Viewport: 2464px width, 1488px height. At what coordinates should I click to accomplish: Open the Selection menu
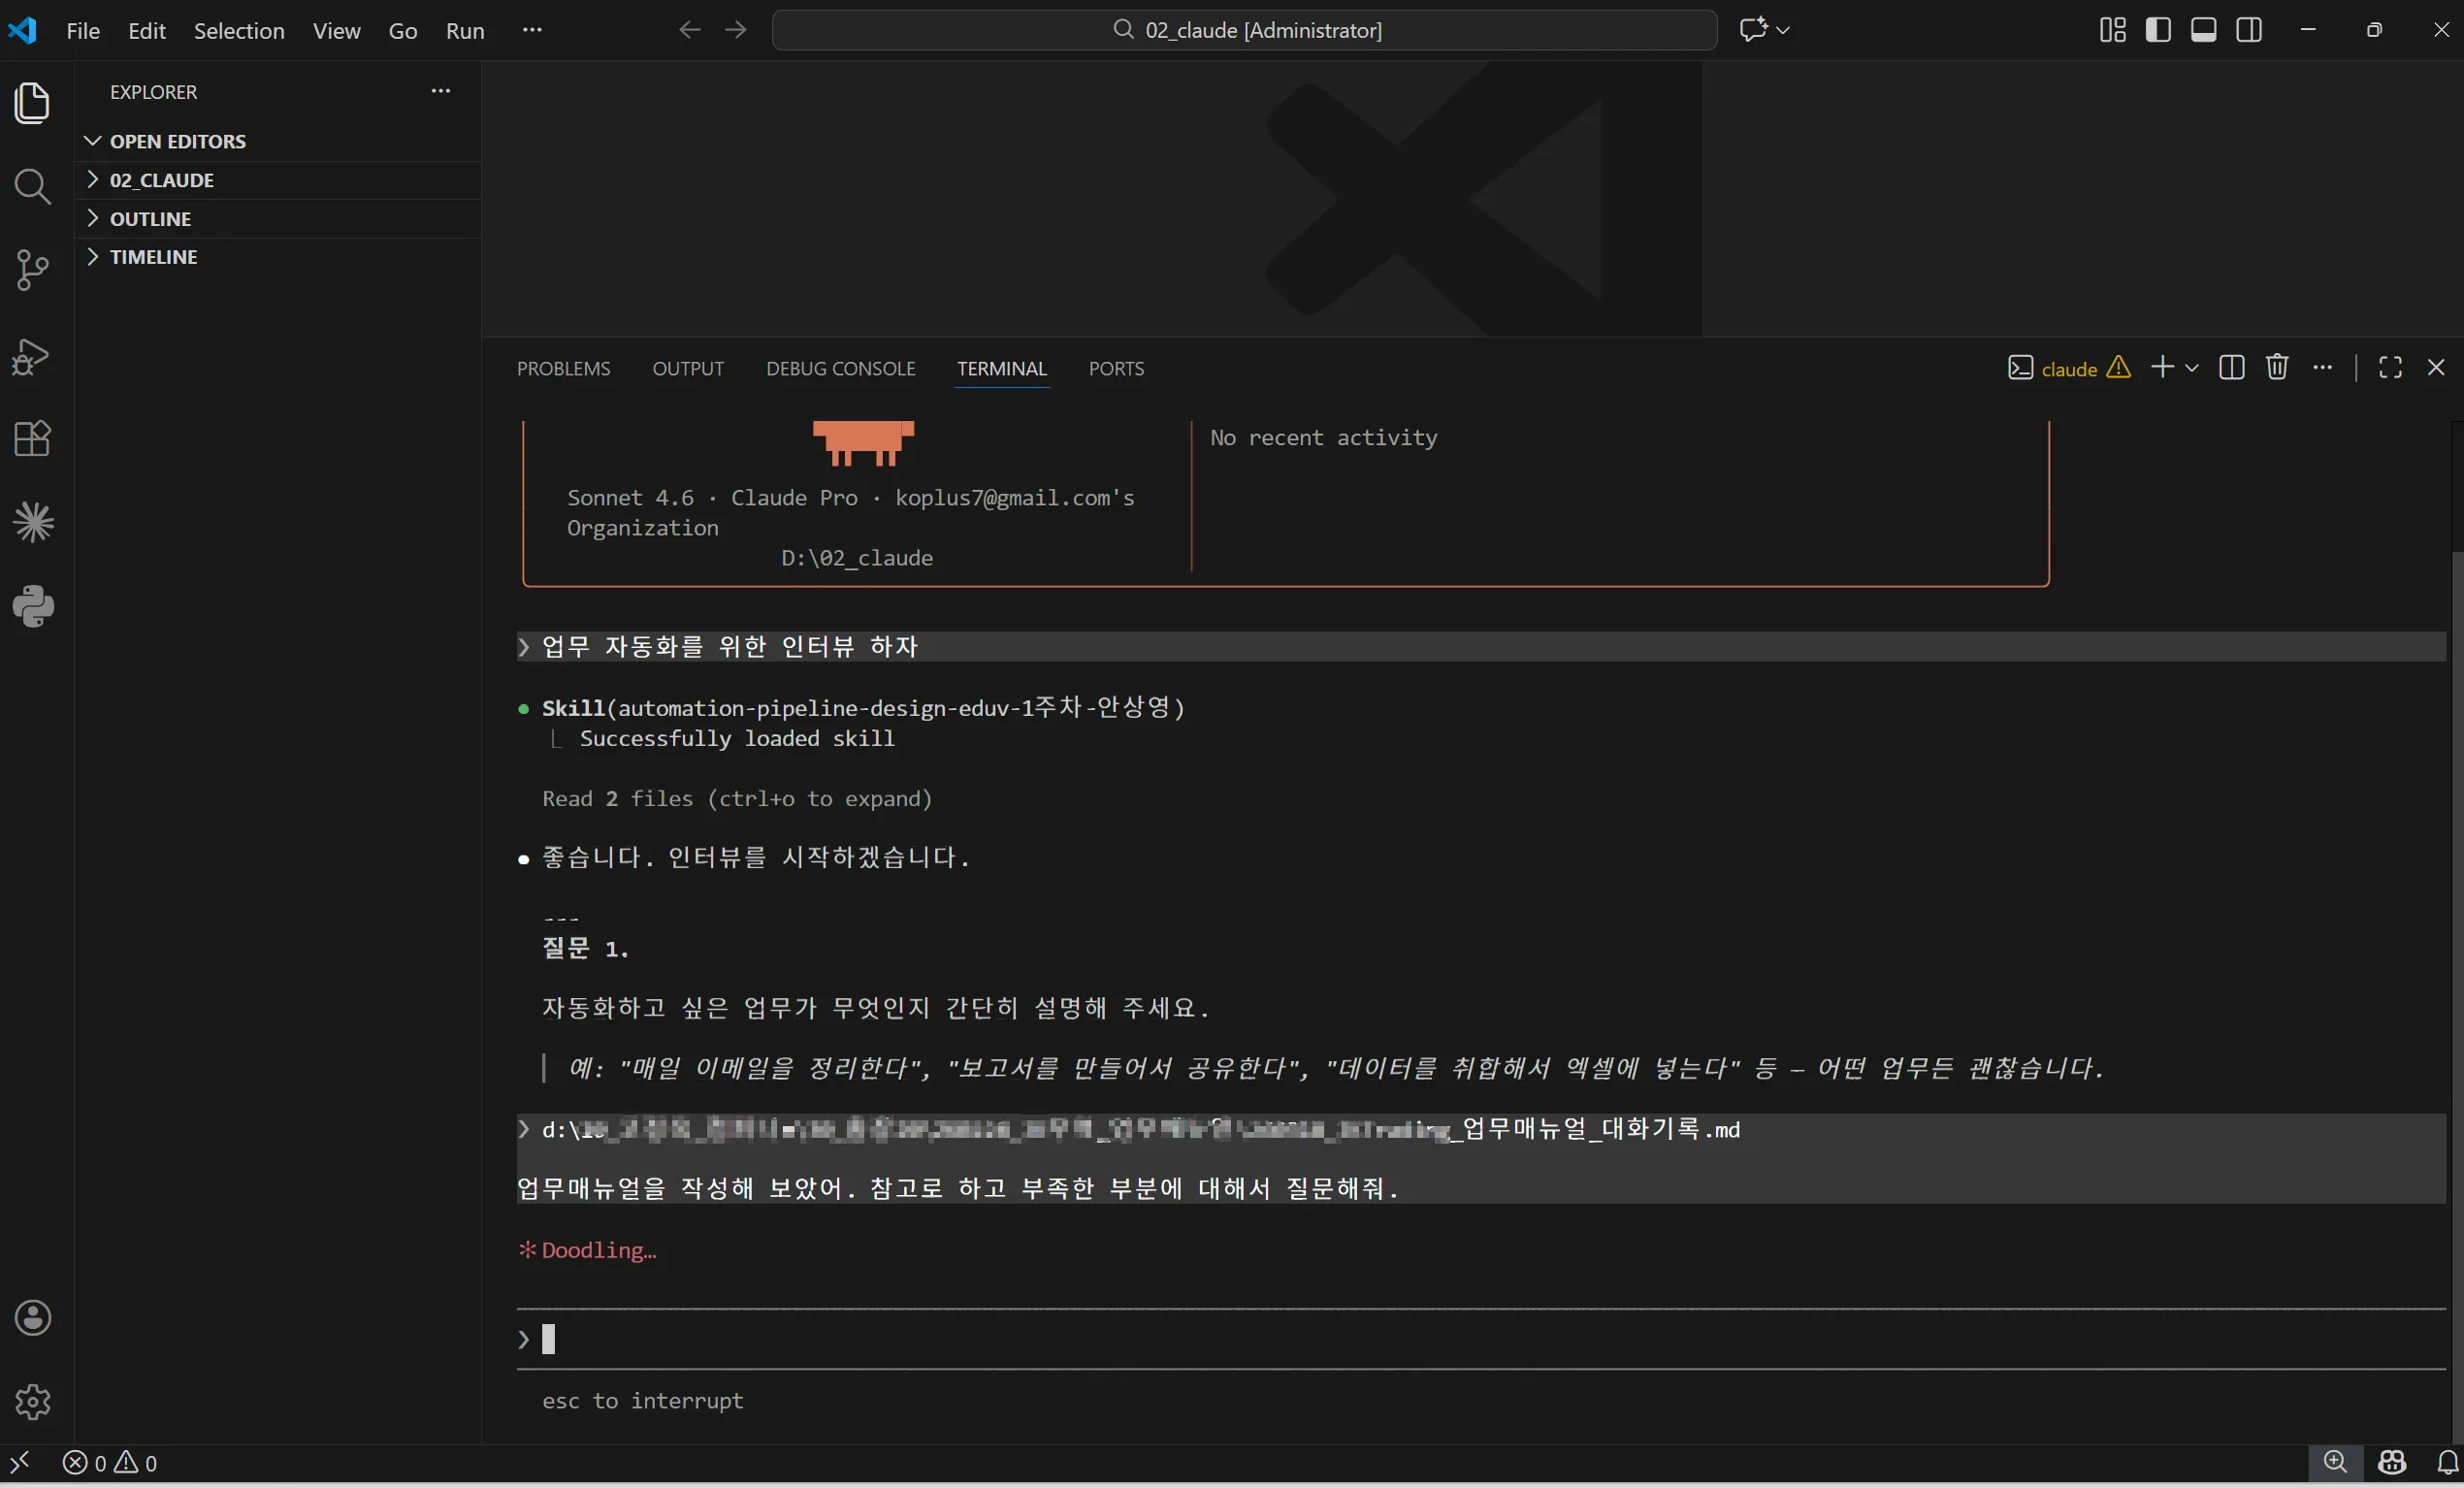coord(238,30)
